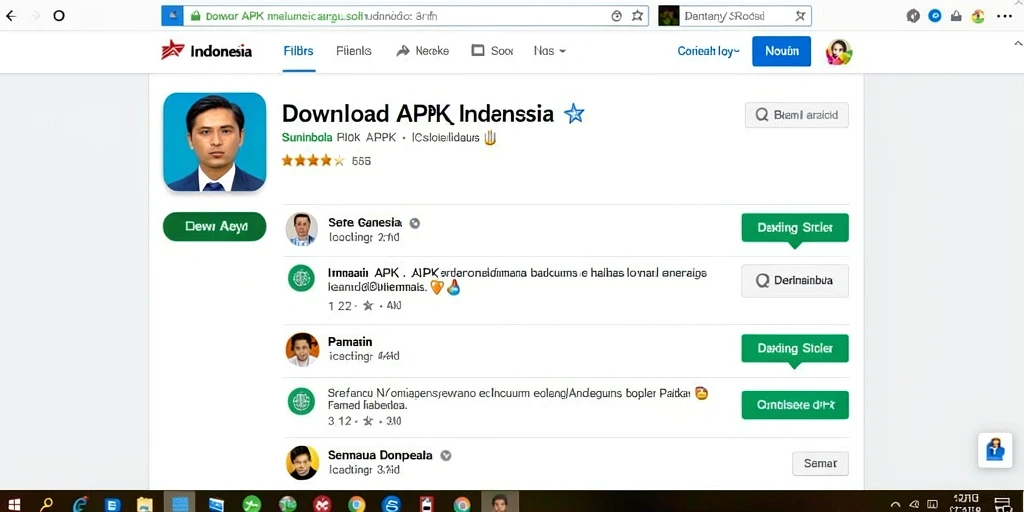The width and height of the screenshot is (1024, 512).
Task: Open the Sennaua Donpeala profile name
Action: pyautogui.click(x=380, y=455)
